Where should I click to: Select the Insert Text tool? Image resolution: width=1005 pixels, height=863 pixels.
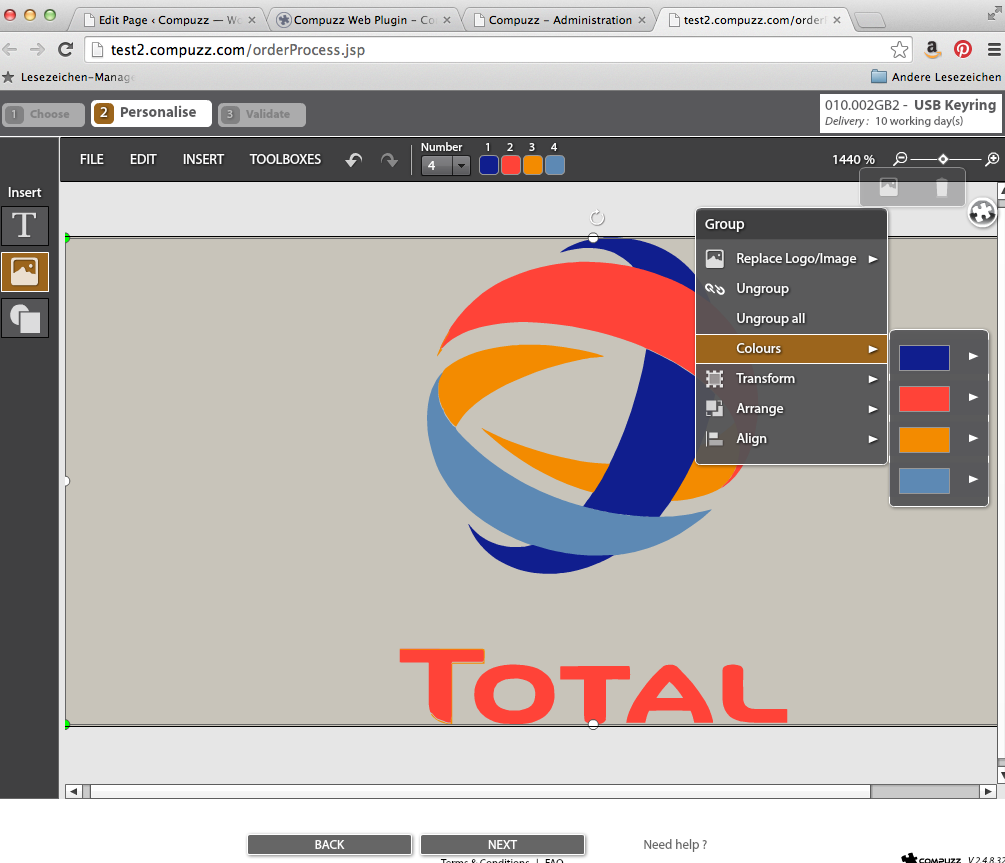[25, 226]
